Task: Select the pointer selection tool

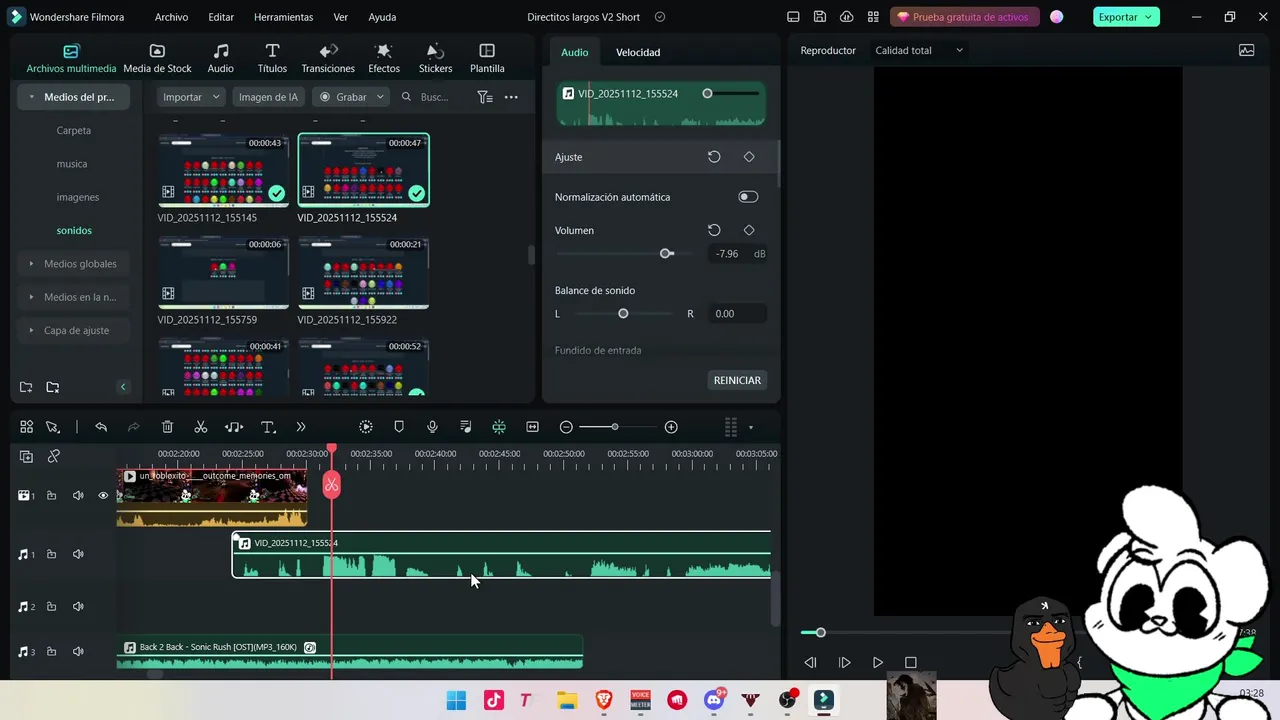Action: (53, 427)
